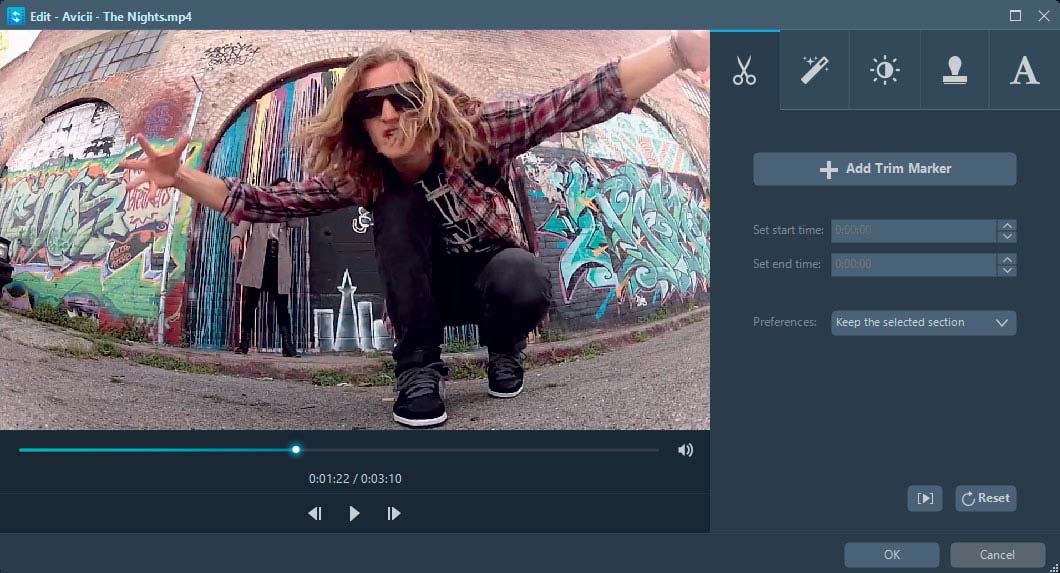
Task: Open the Effects magic wand tab
Action: [815, 70]
